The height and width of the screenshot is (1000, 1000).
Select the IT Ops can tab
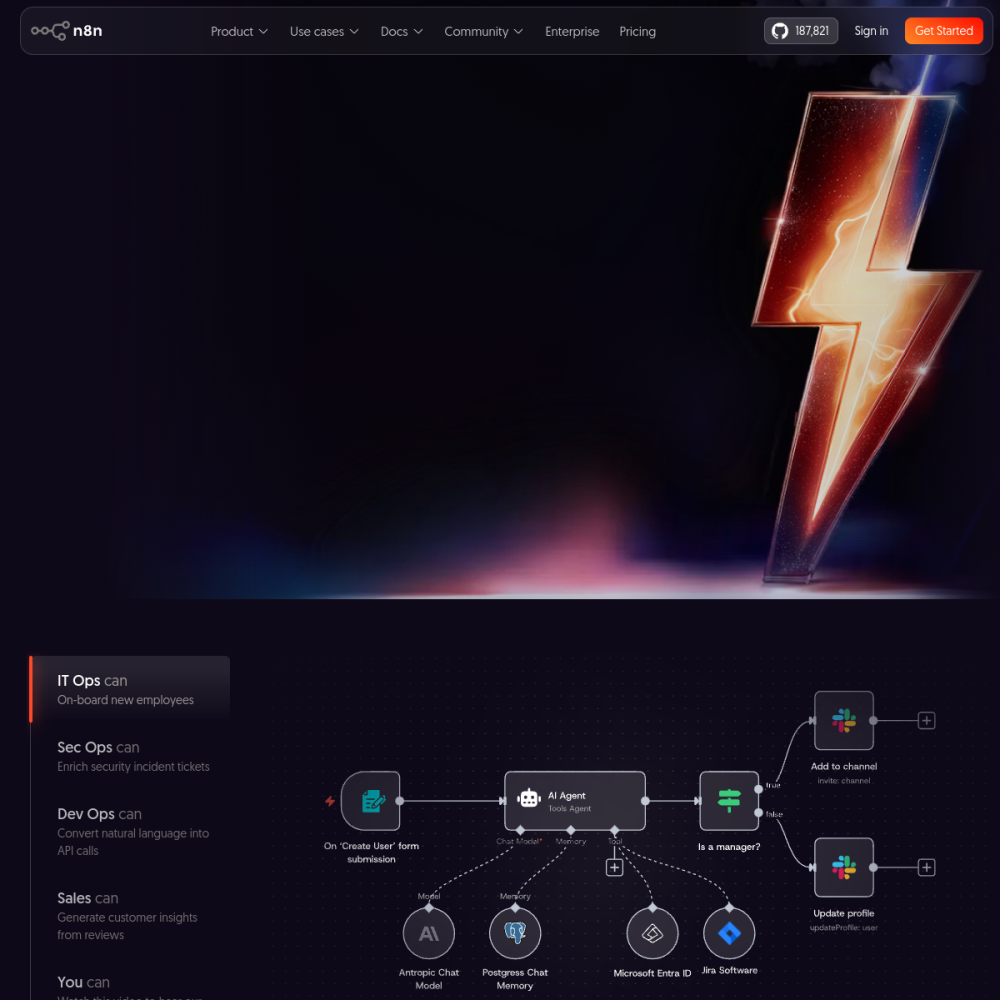pyautogui.click(x=130, y=689)
